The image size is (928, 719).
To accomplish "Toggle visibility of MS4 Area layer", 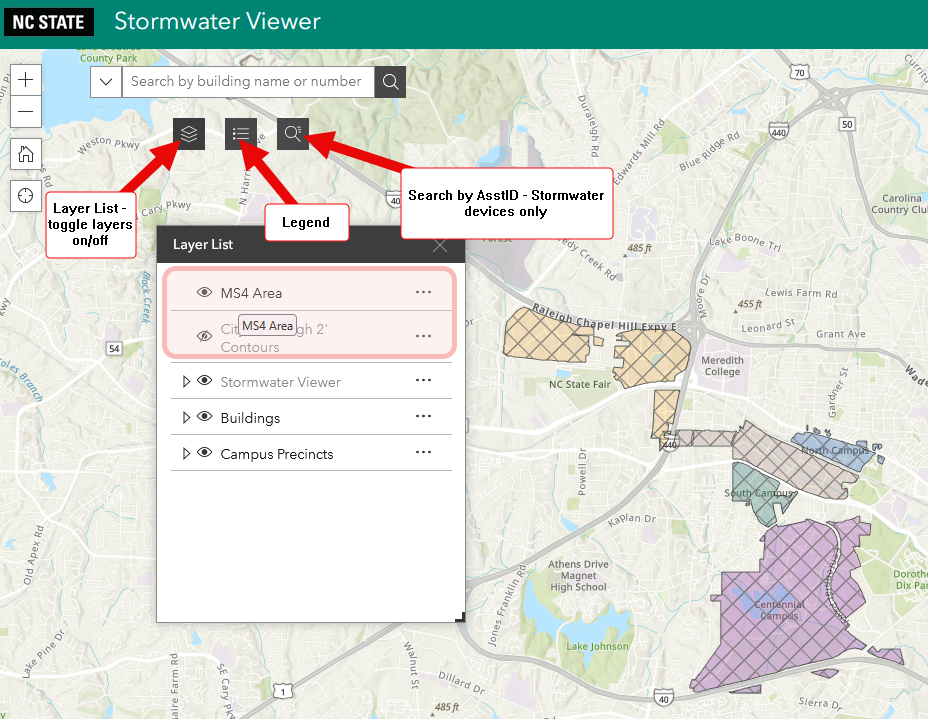I will [x=204, y=292].
